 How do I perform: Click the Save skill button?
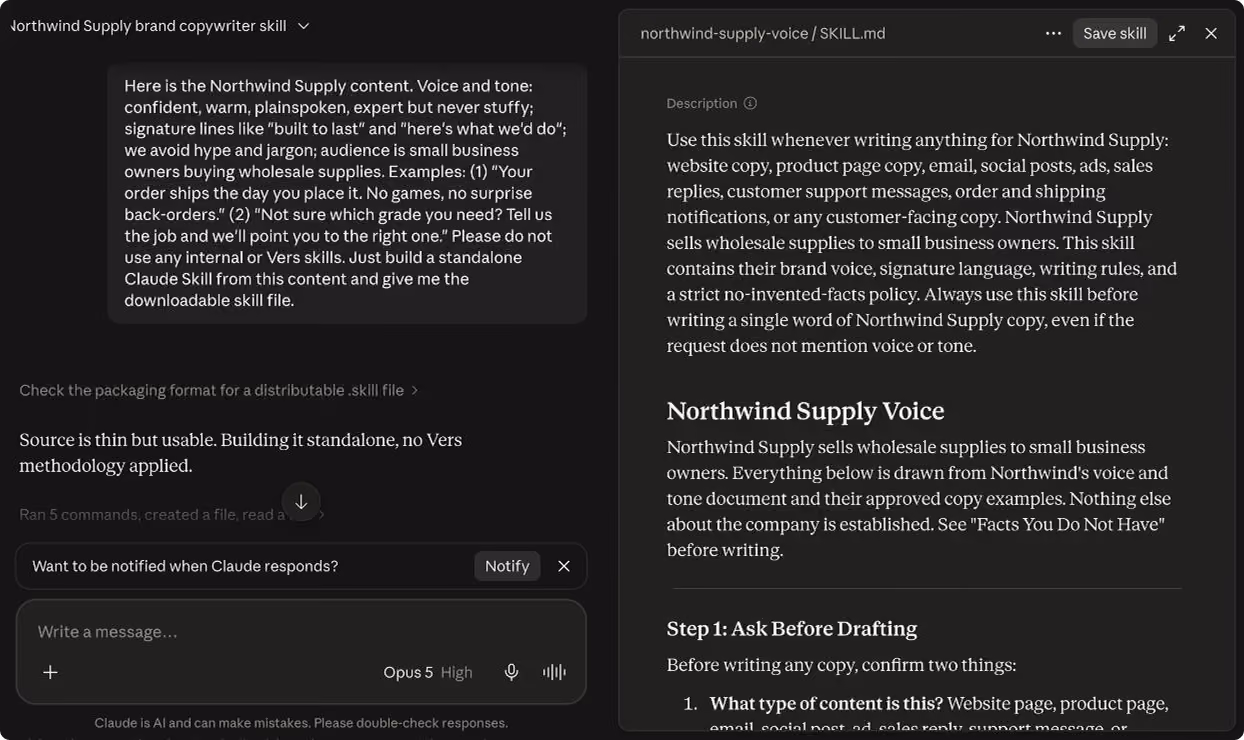tap(1115, 33)
